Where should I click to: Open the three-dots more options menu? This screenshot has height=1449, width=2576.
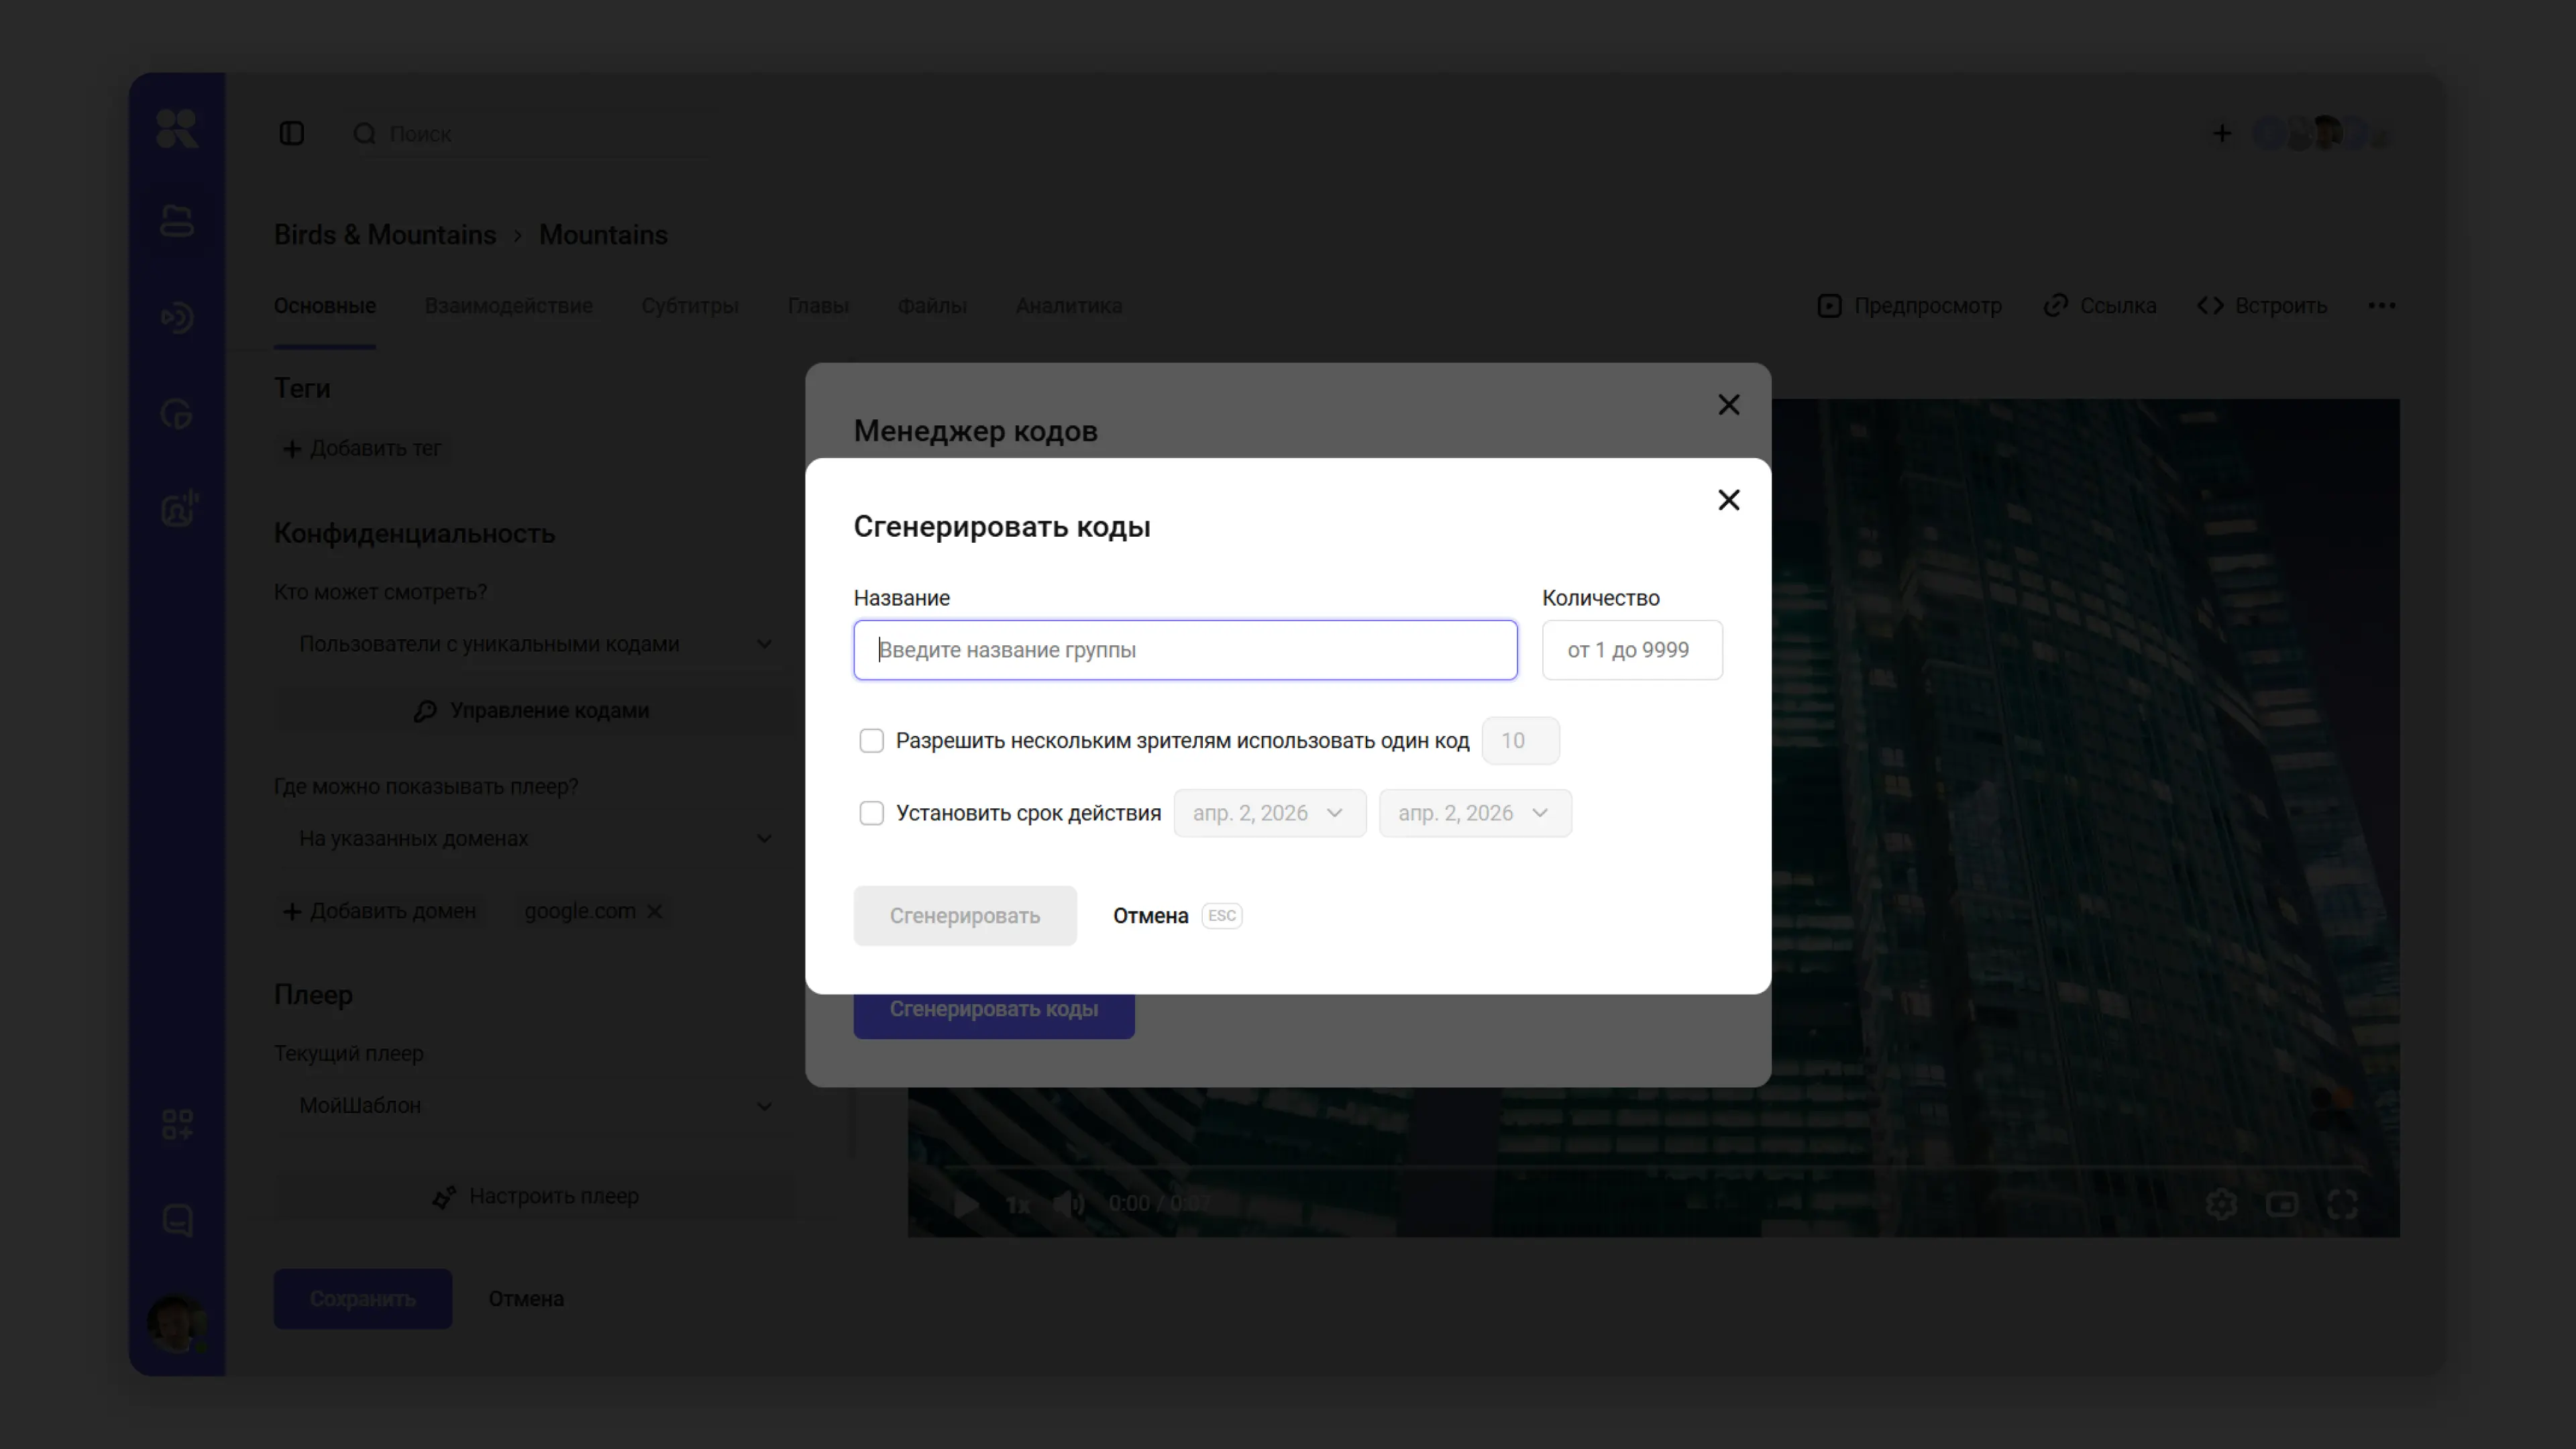coord(2381,306)
